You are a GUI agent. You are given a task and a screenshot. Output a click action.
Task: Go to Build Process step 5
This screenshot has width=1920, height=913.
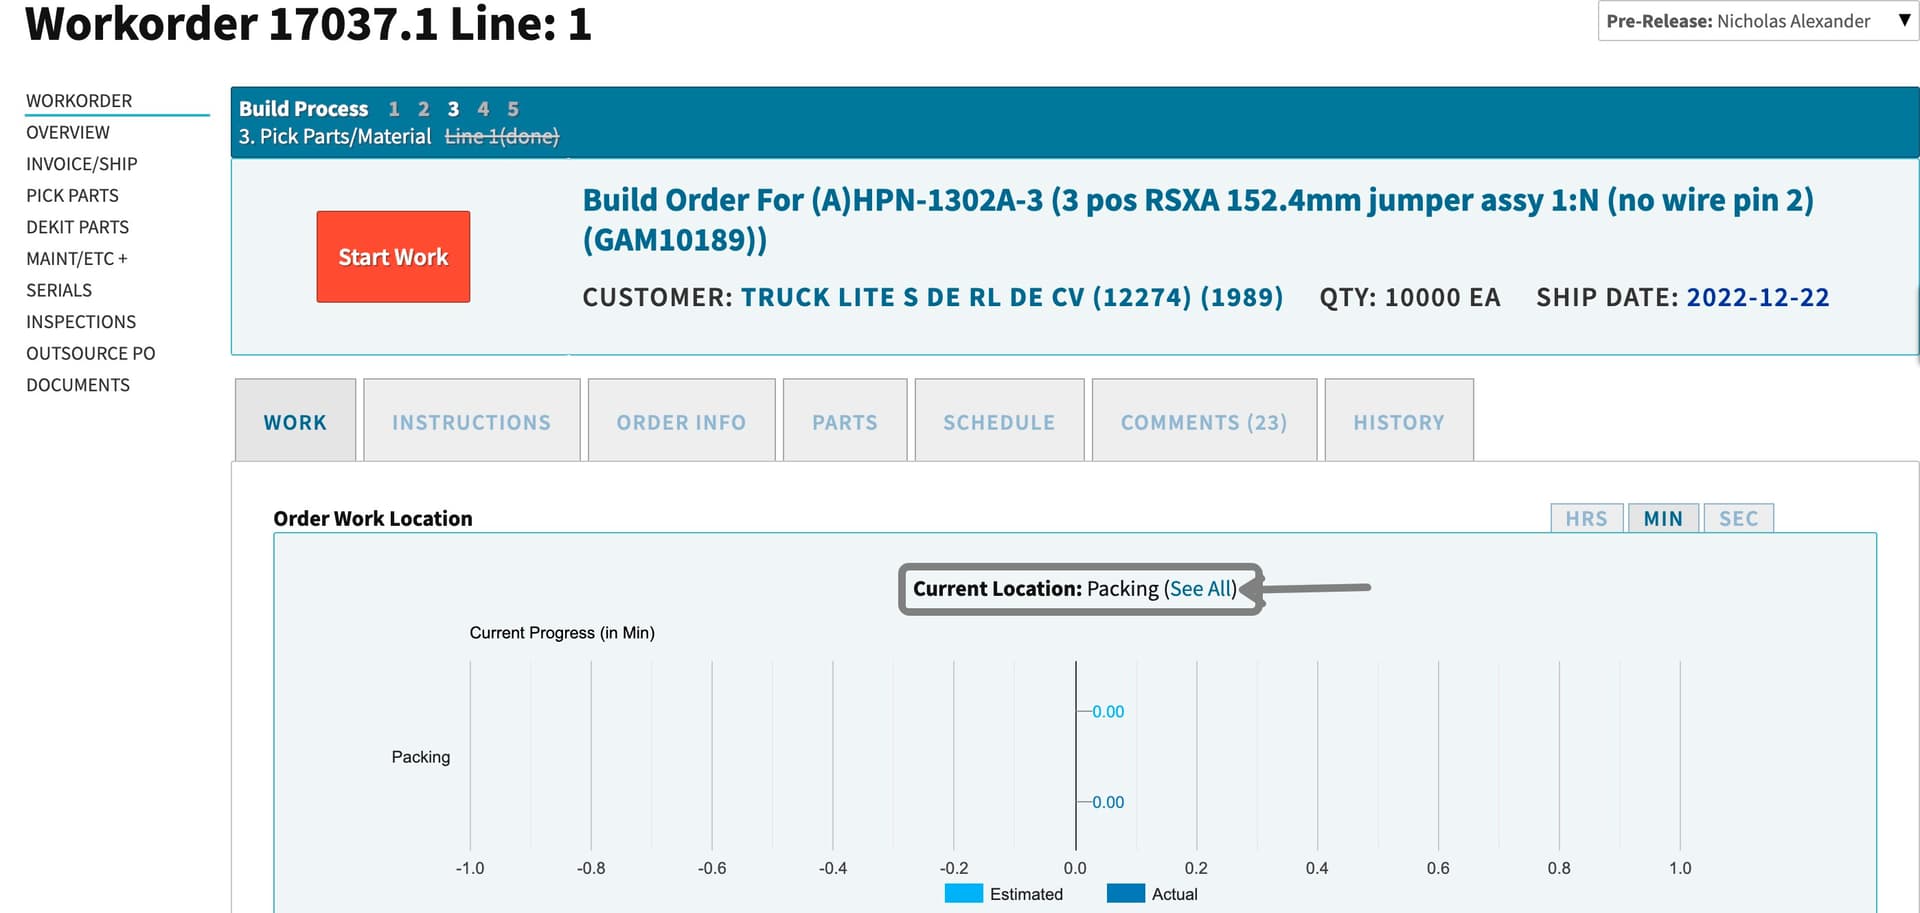tap(513, 109)
